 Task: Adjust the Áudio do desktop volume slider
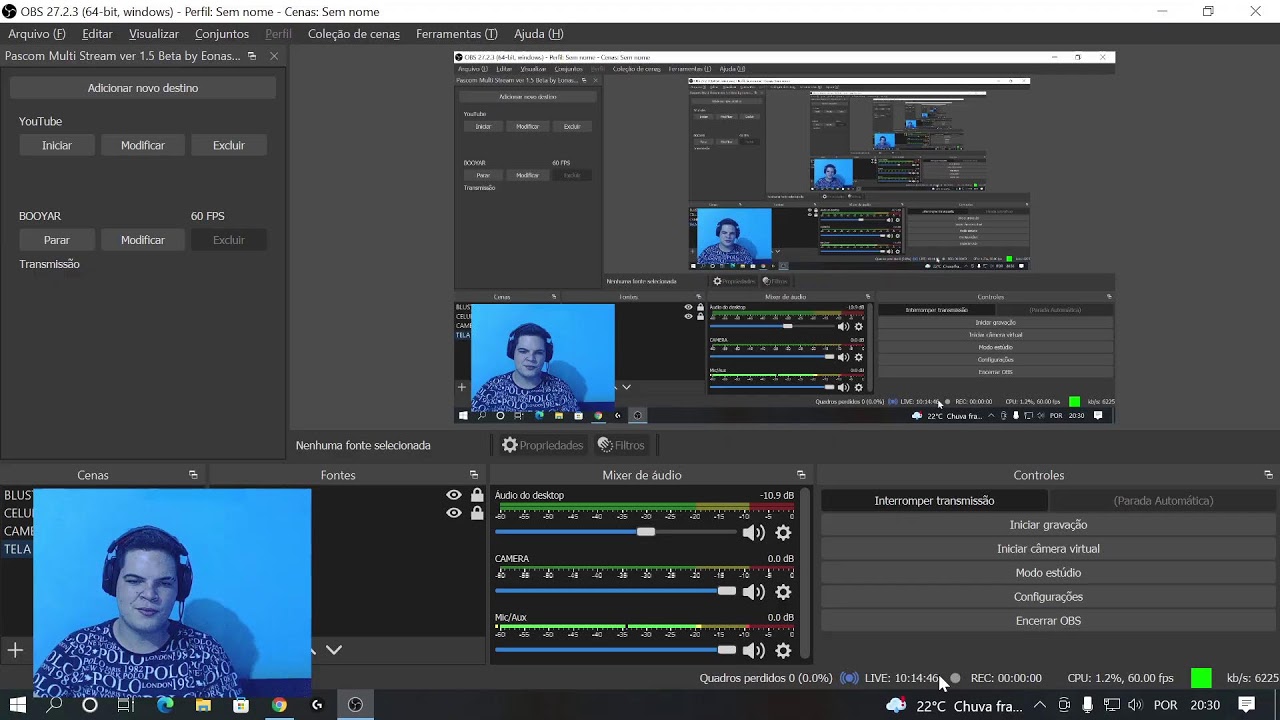[646, 532]
